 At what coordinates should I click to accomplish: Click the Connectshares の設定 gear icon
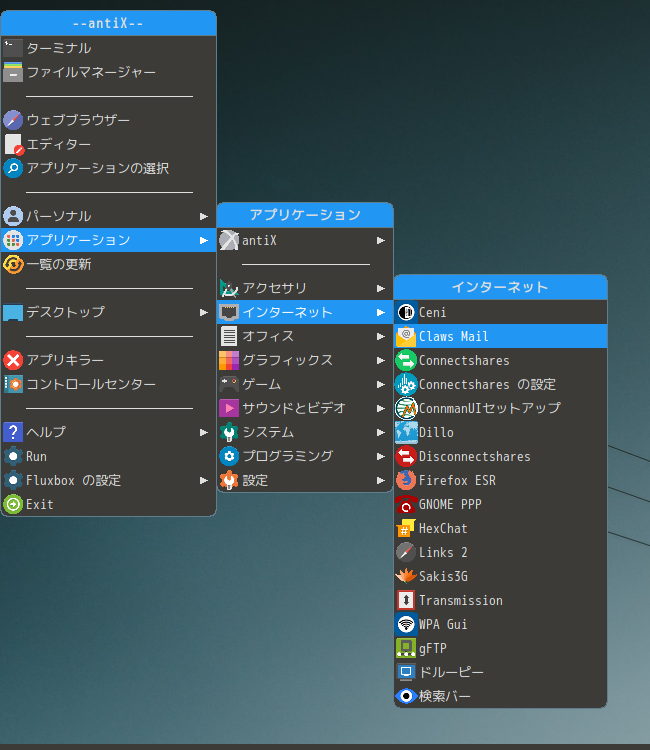[x=406, y=384]
